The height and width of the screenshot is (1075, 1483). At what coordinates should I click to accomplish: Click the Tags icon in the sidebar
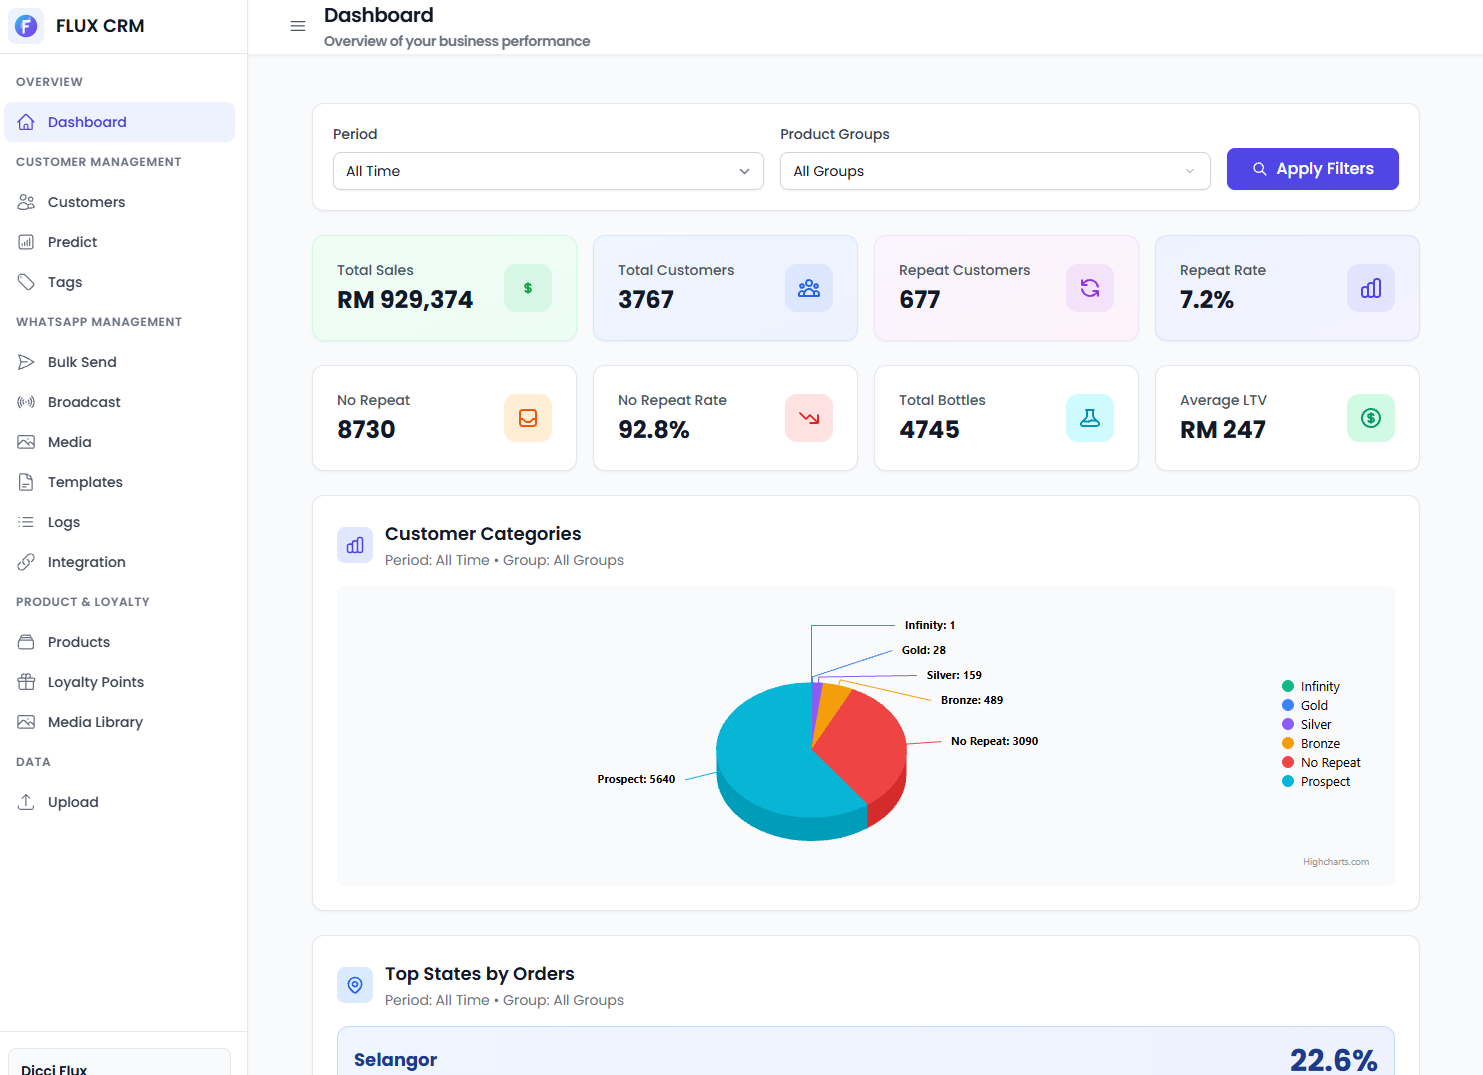pyautogui.click(x=27, y=281)
